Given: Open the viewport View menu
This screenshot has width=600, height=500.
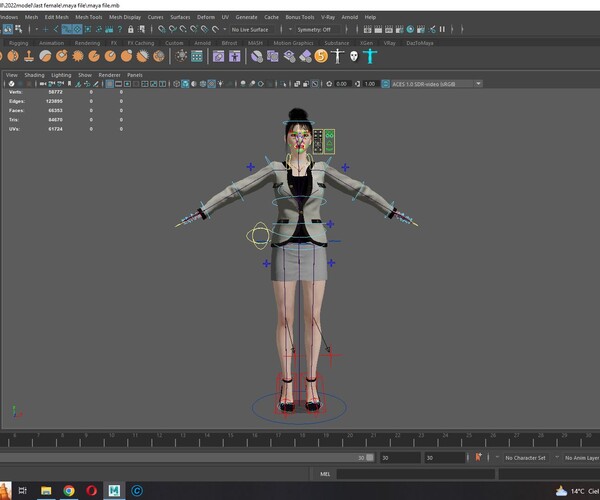Looking at the screenshot, I should [11, 75].
